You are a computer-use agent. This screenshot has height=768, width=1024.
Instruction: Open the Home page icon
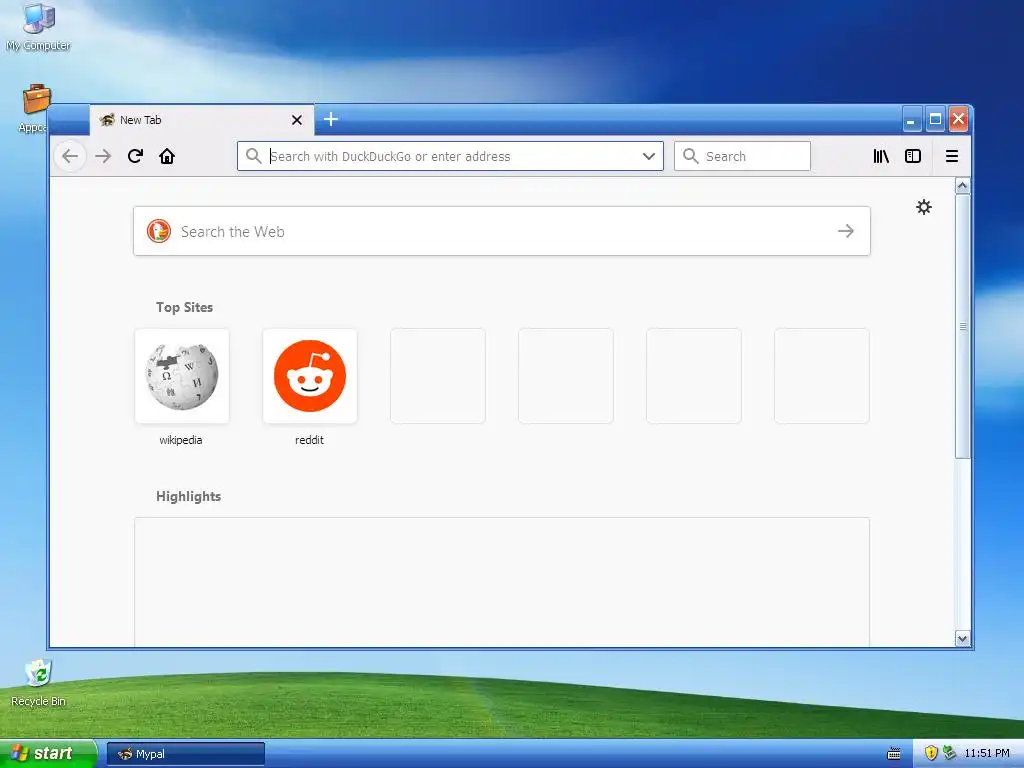coord(167,156)
